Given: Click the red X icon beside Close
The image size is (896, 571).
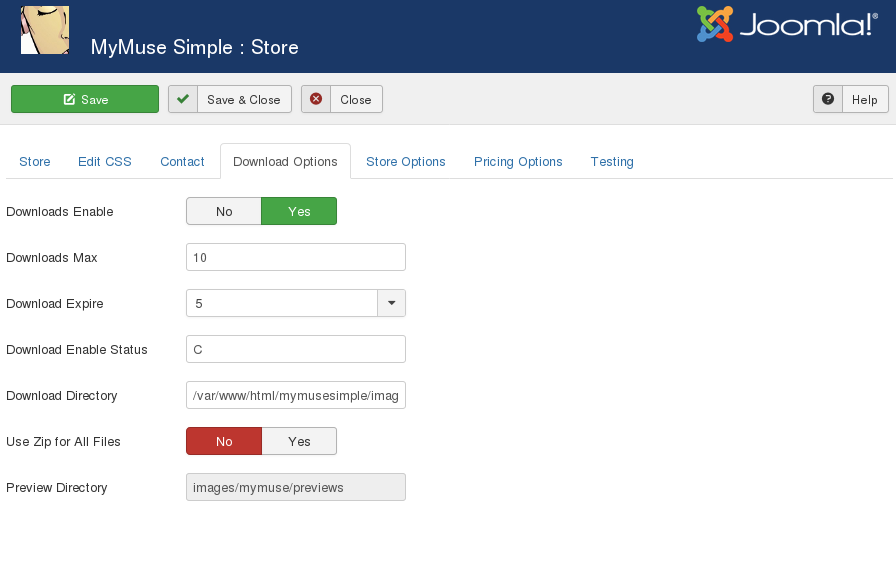Looking at the screenshot, I should 316,99.
